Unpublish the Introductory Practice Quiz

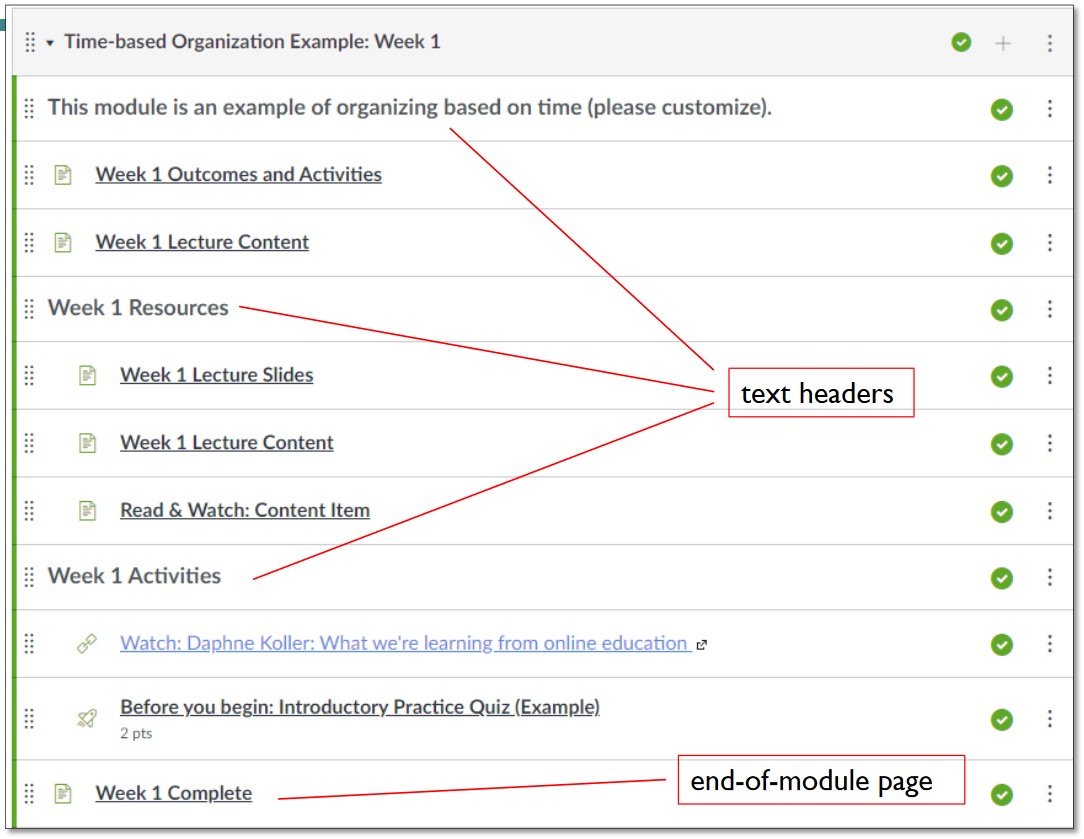click(1002, 719)
